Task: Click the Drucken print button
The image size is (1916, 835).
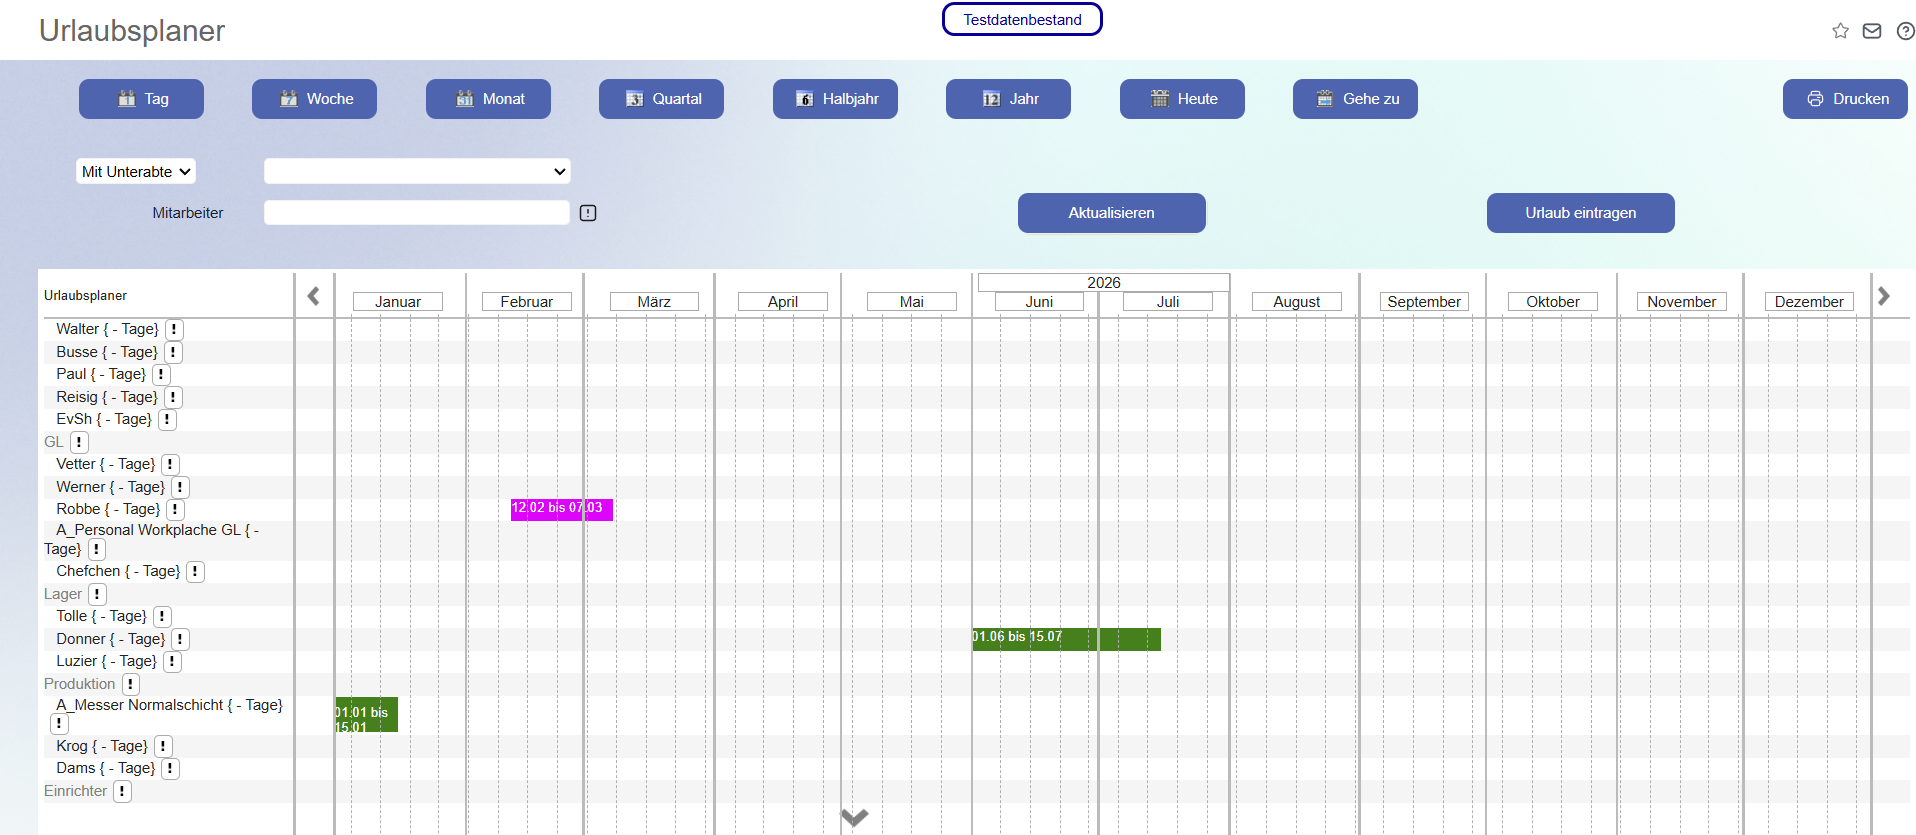Action: (x=1845, y=99)
